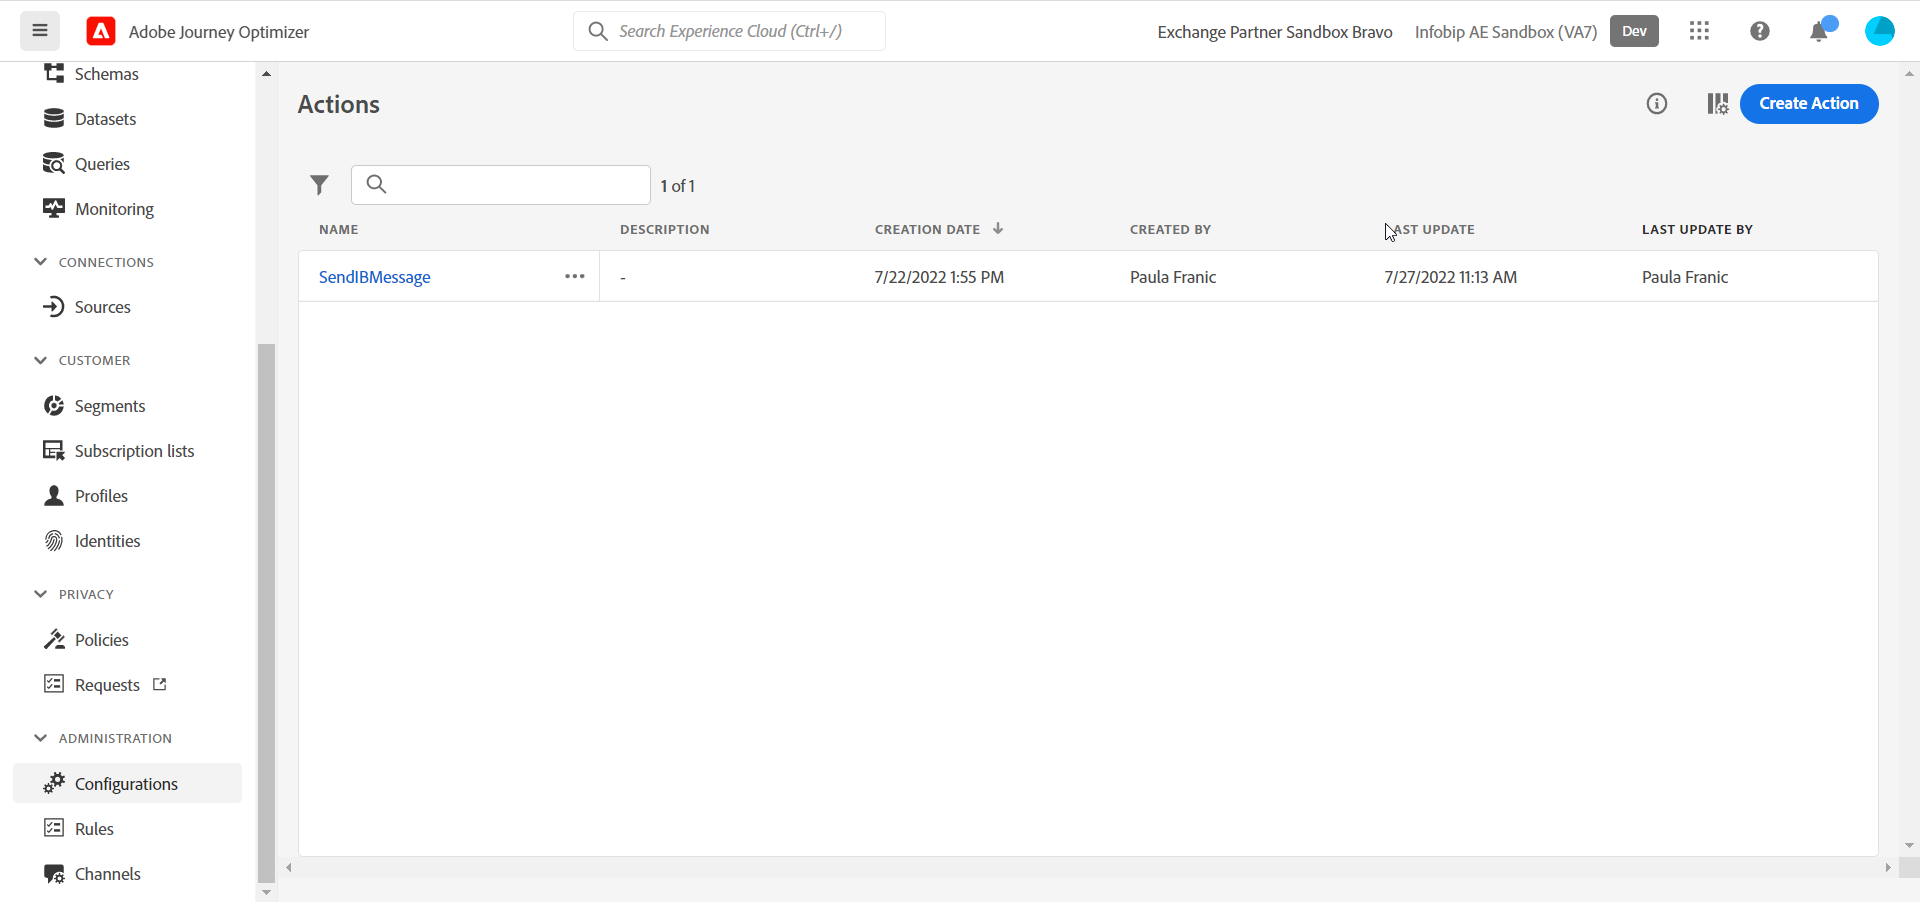Viewport: 1920px width, 902px height.
Task: Collapse the Connections section
Action: (41, 262)
